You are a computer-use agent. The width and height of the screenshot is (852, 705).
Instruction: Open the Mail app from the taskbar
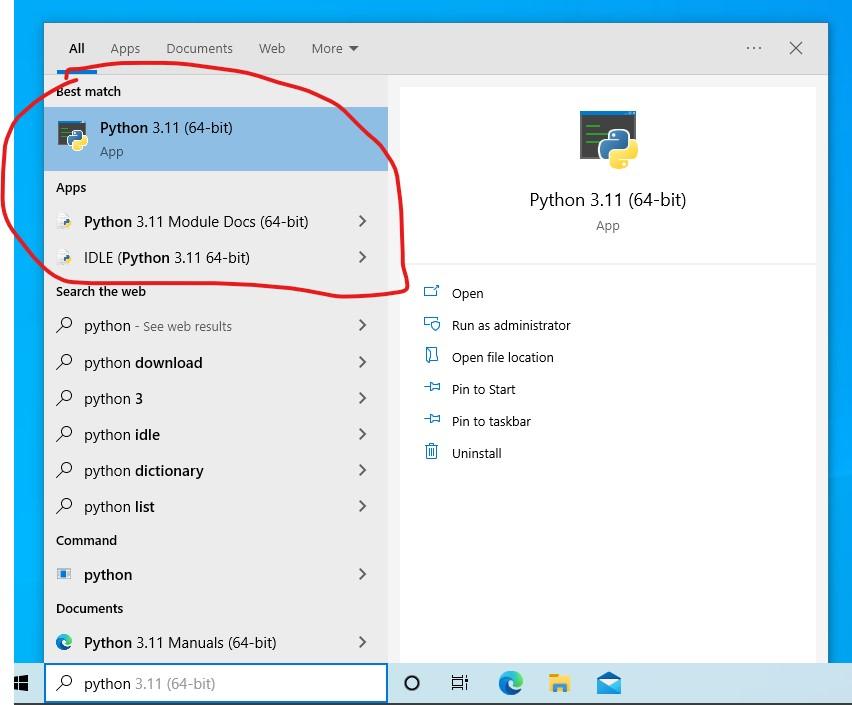click(609, 683)
